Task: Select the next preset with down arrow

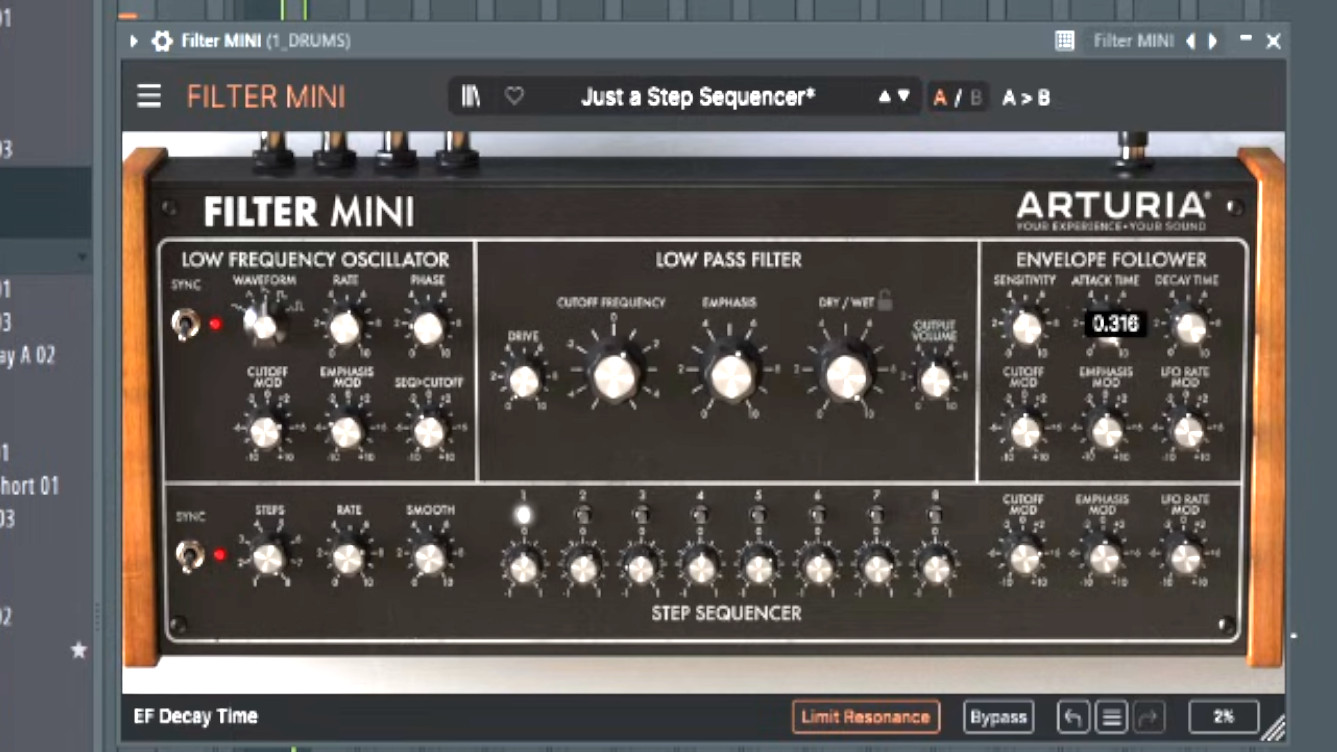Action: 904,97
